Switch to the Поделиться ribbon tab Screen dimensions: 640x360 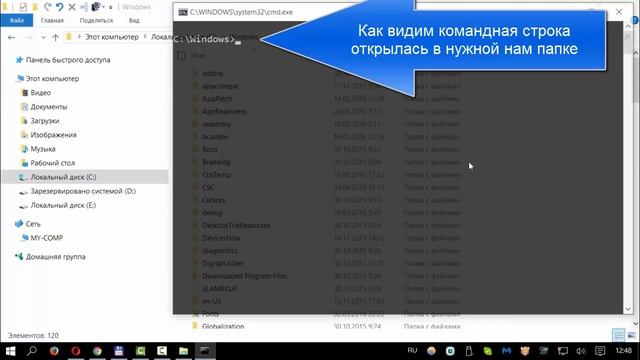pos(96,20)
